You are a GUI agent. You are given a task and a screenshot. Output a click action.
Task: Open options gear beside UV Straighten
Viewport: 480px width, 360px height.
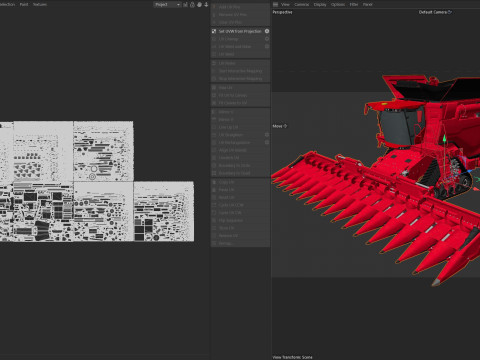click(x=267, y=135)
